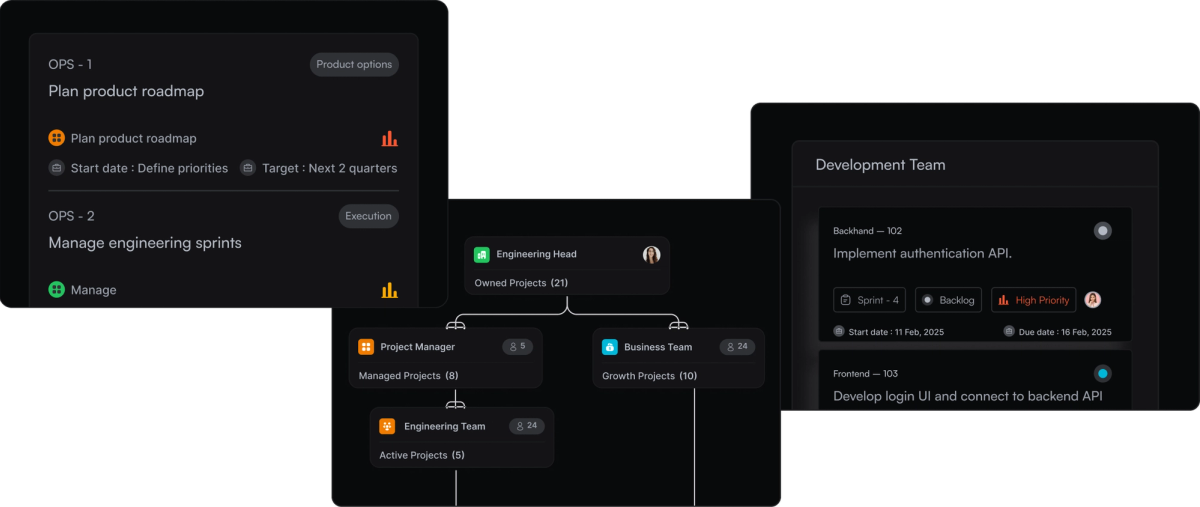
Task: Click the Business Team label
Action: pos(658,347)
